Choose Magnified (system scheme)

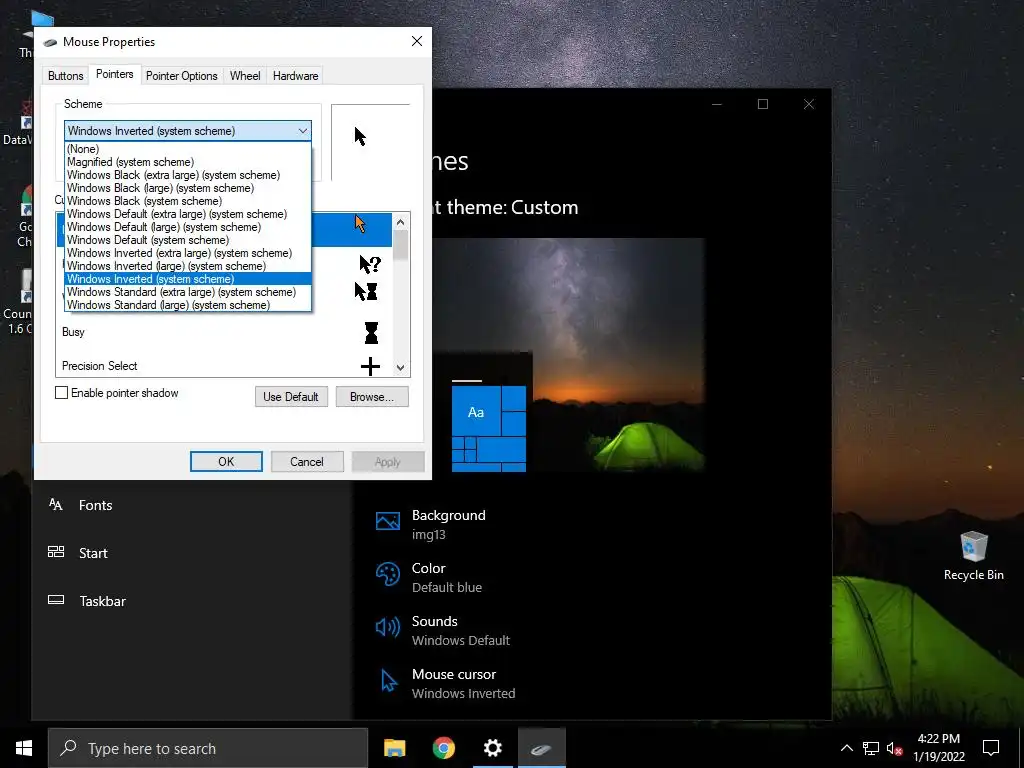click(188, 162)
